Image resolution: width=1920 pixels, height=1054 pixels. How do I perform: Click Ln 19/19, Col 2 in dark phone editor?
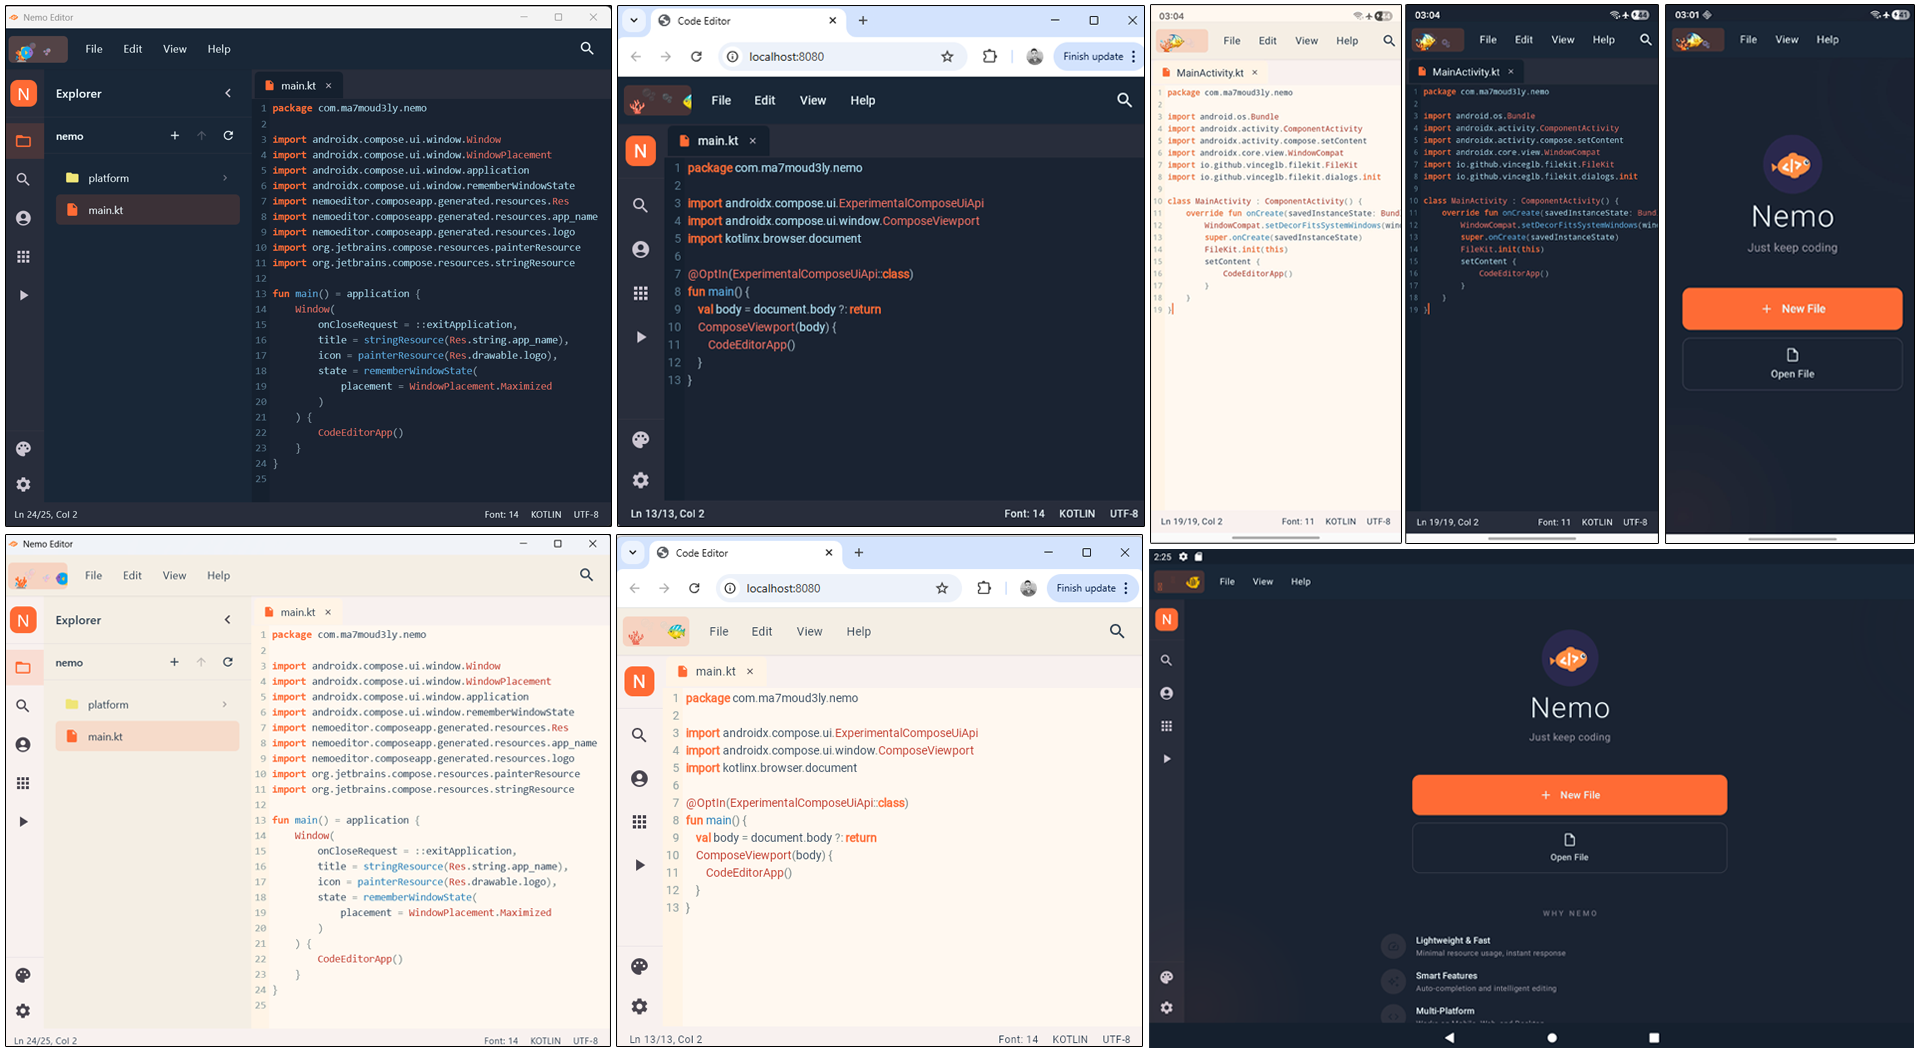[1447, 522]
